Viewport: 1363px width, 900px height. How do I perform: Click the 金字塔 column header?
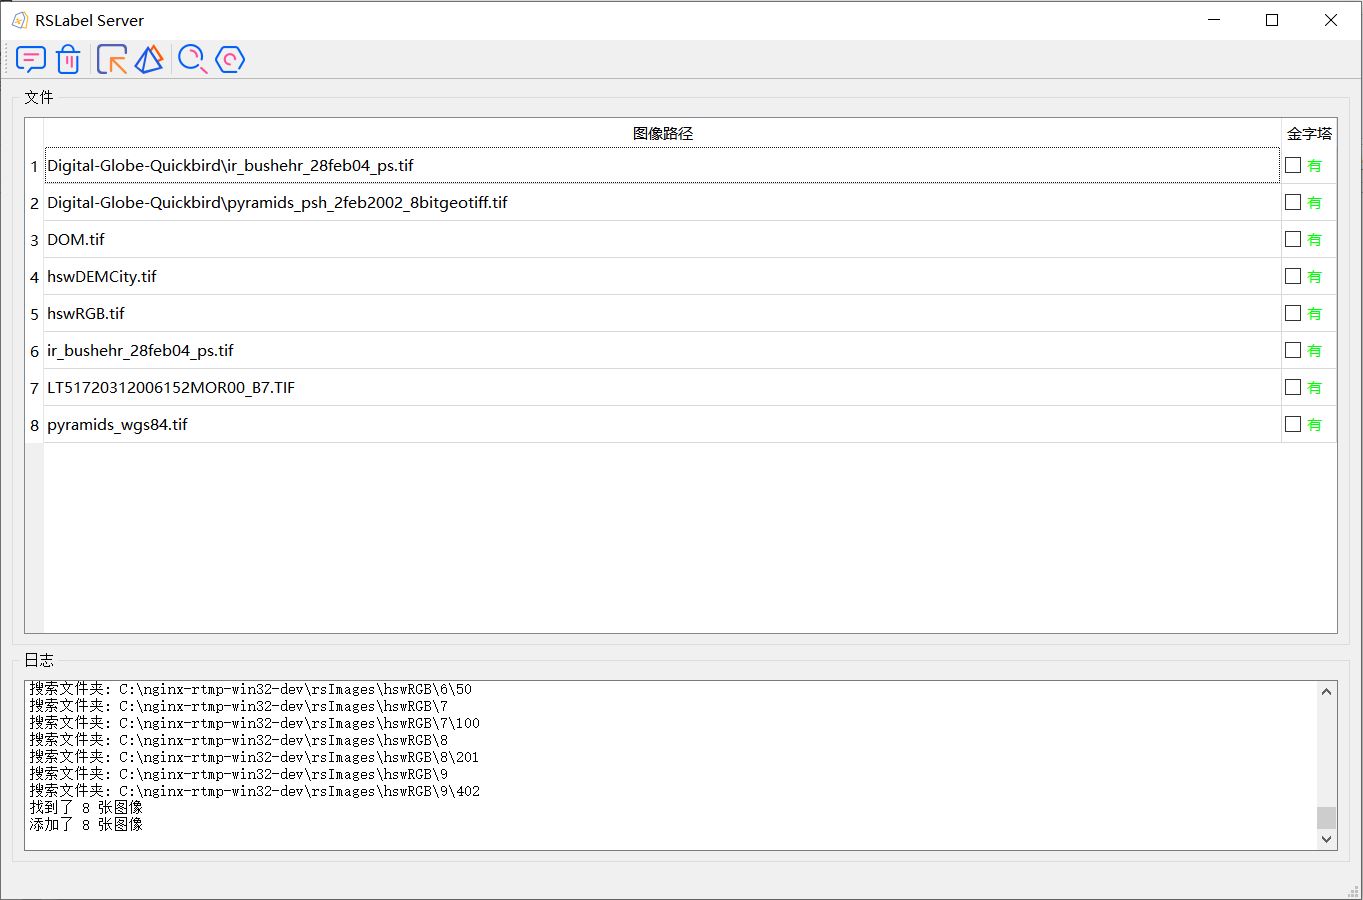(x=1309, y=133)
